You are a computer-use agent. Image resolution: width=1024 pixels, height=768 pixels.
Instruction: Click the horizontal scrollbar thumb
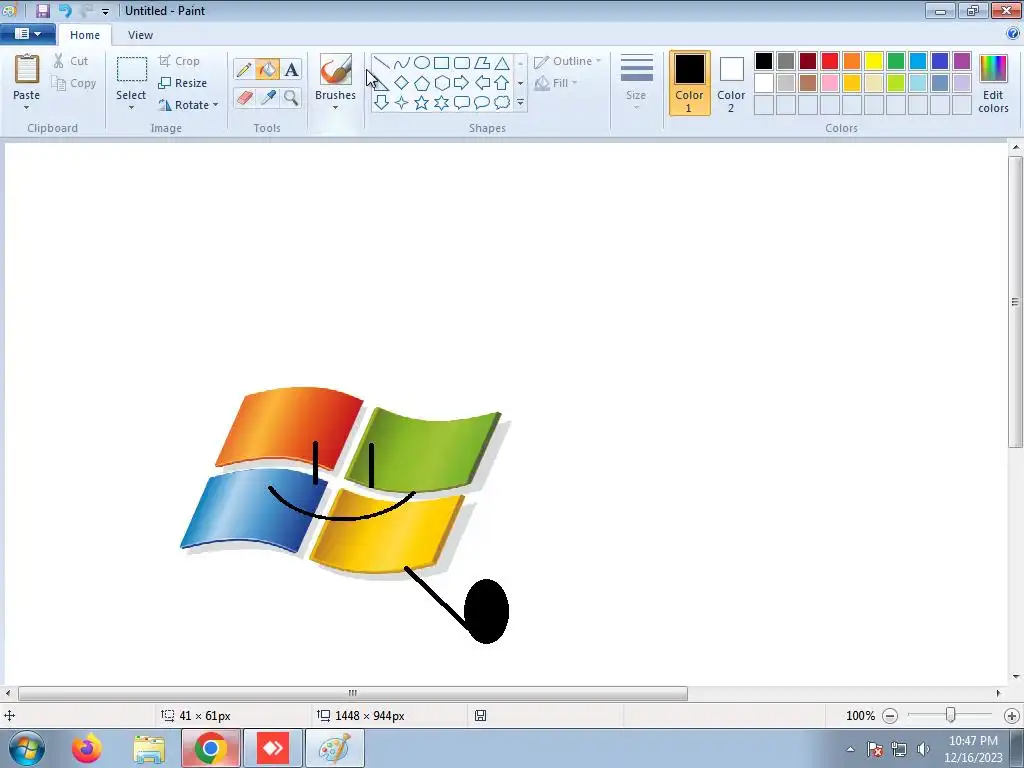coord(353,693)
